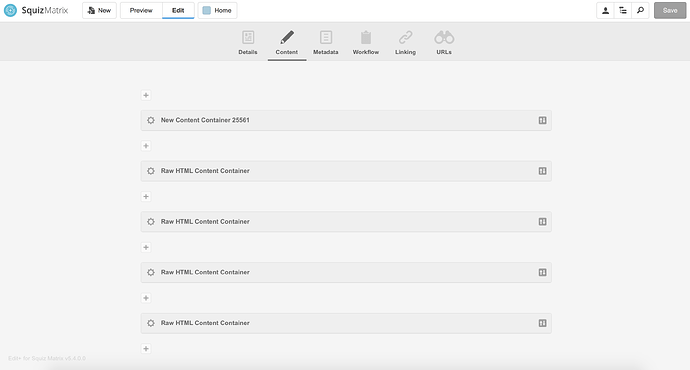Add container above New Content Container 25561
Screen dimensions: 690x370
146,95
